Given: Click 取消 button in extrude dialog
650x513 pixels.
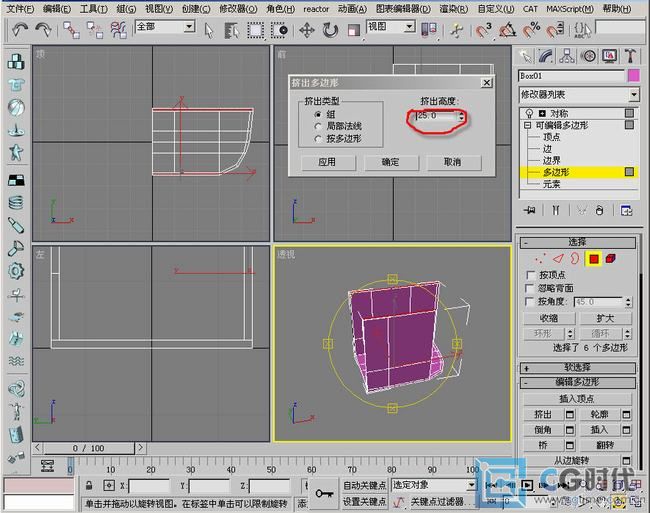Looking at the screenshot, I should [x=453, y=162].
